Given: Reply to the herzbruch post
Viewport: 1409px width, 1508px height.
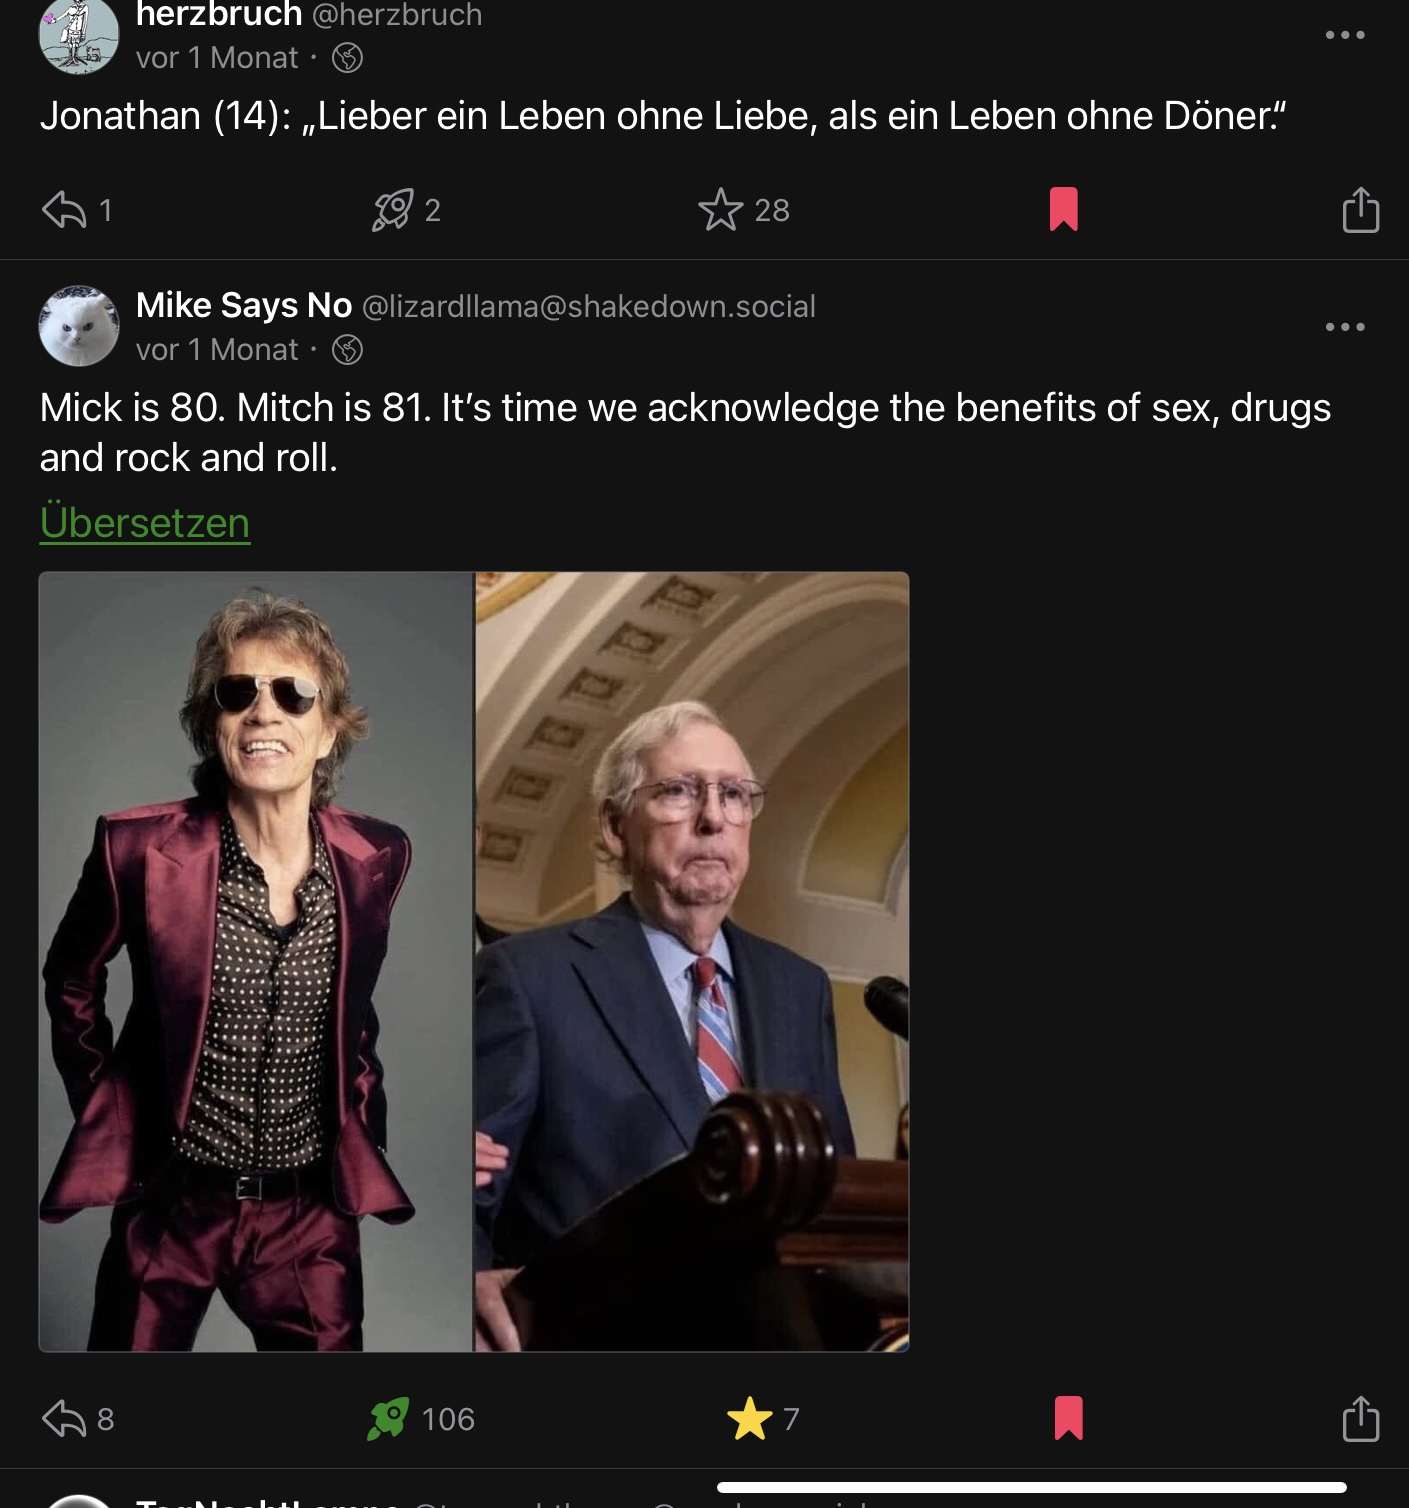Looking at the screenshot, I should [x=64, y=210].
